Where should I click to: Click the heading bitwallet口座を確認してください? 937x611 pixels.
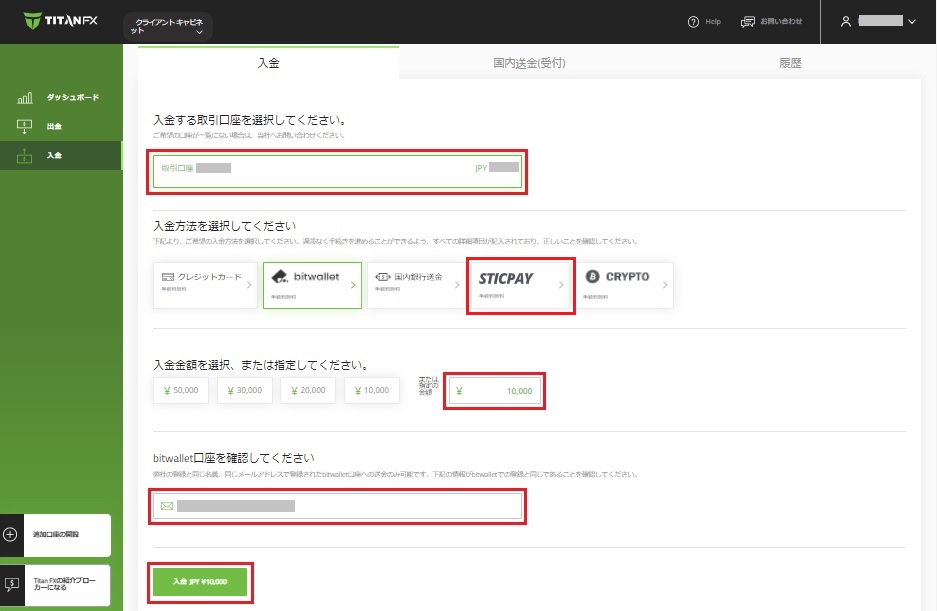[234, 458]
